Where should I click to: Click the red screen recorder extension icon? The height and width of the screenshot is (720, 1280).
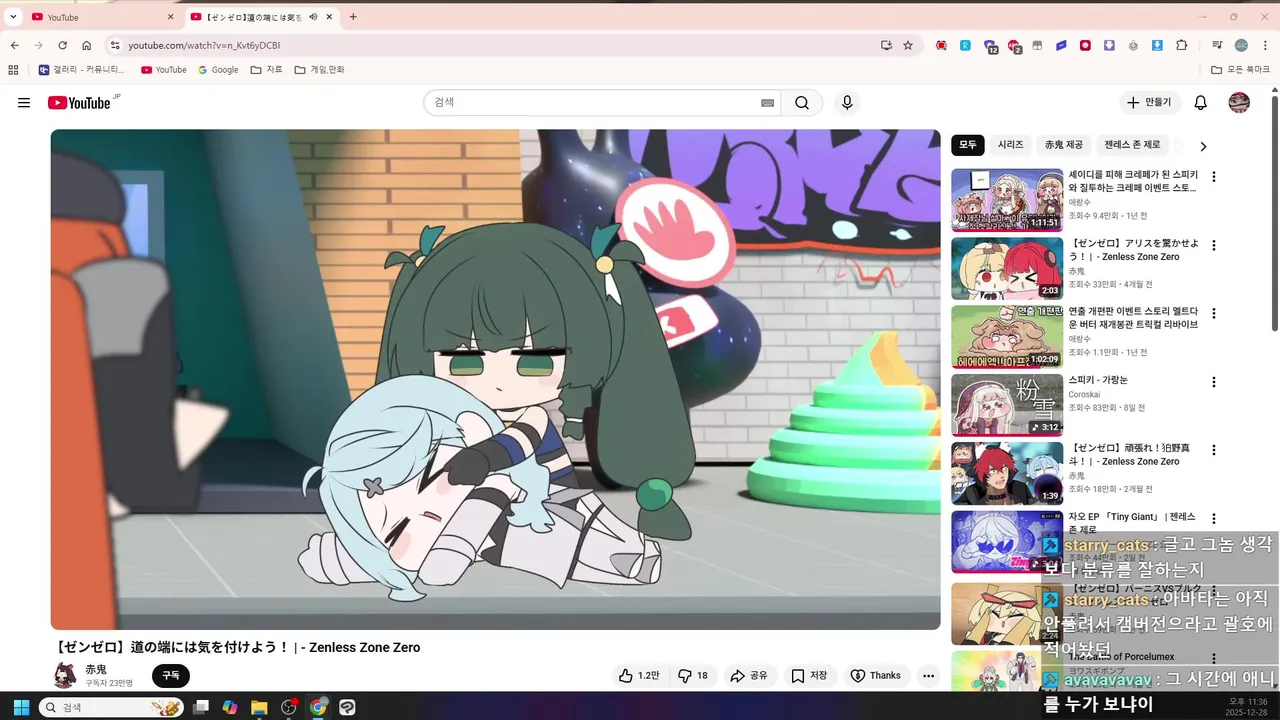click(1085, 45)
